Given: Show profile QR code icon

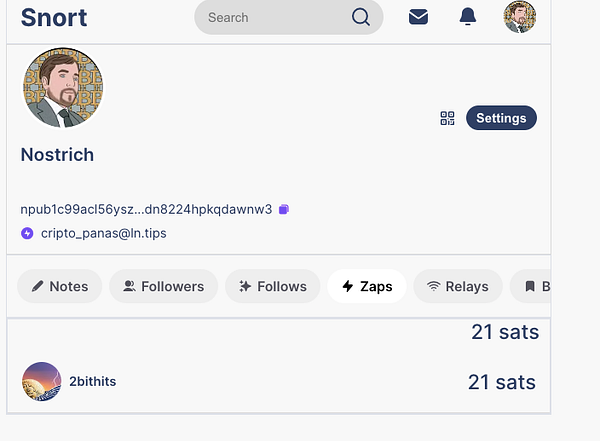Looking at the screenshot, I should (x=447, y=118).
